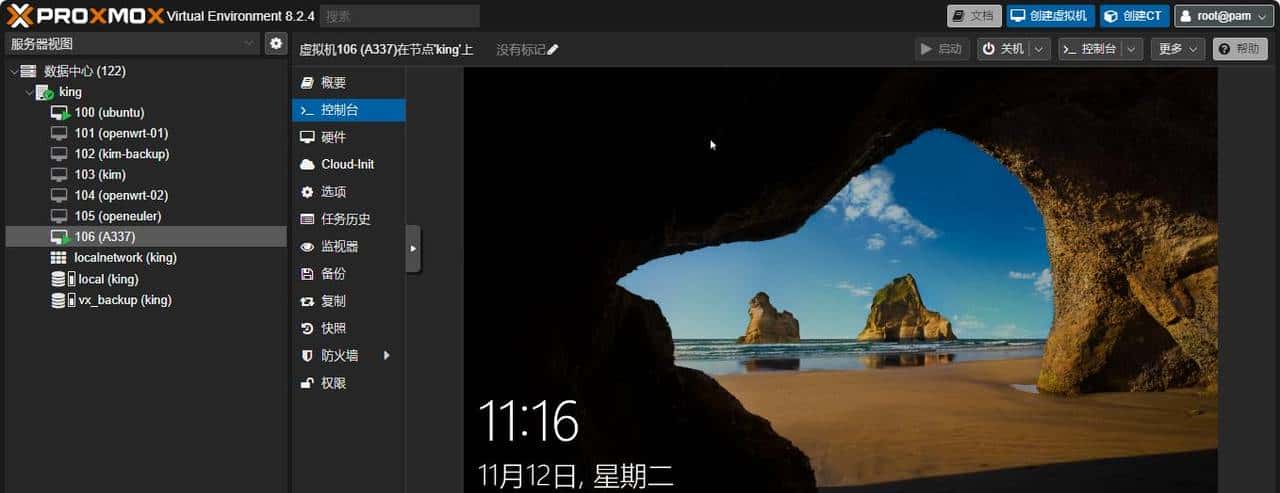Collapse the king node tree
The width and height of the screenshot is (1280, 493).
pos(29,92)
